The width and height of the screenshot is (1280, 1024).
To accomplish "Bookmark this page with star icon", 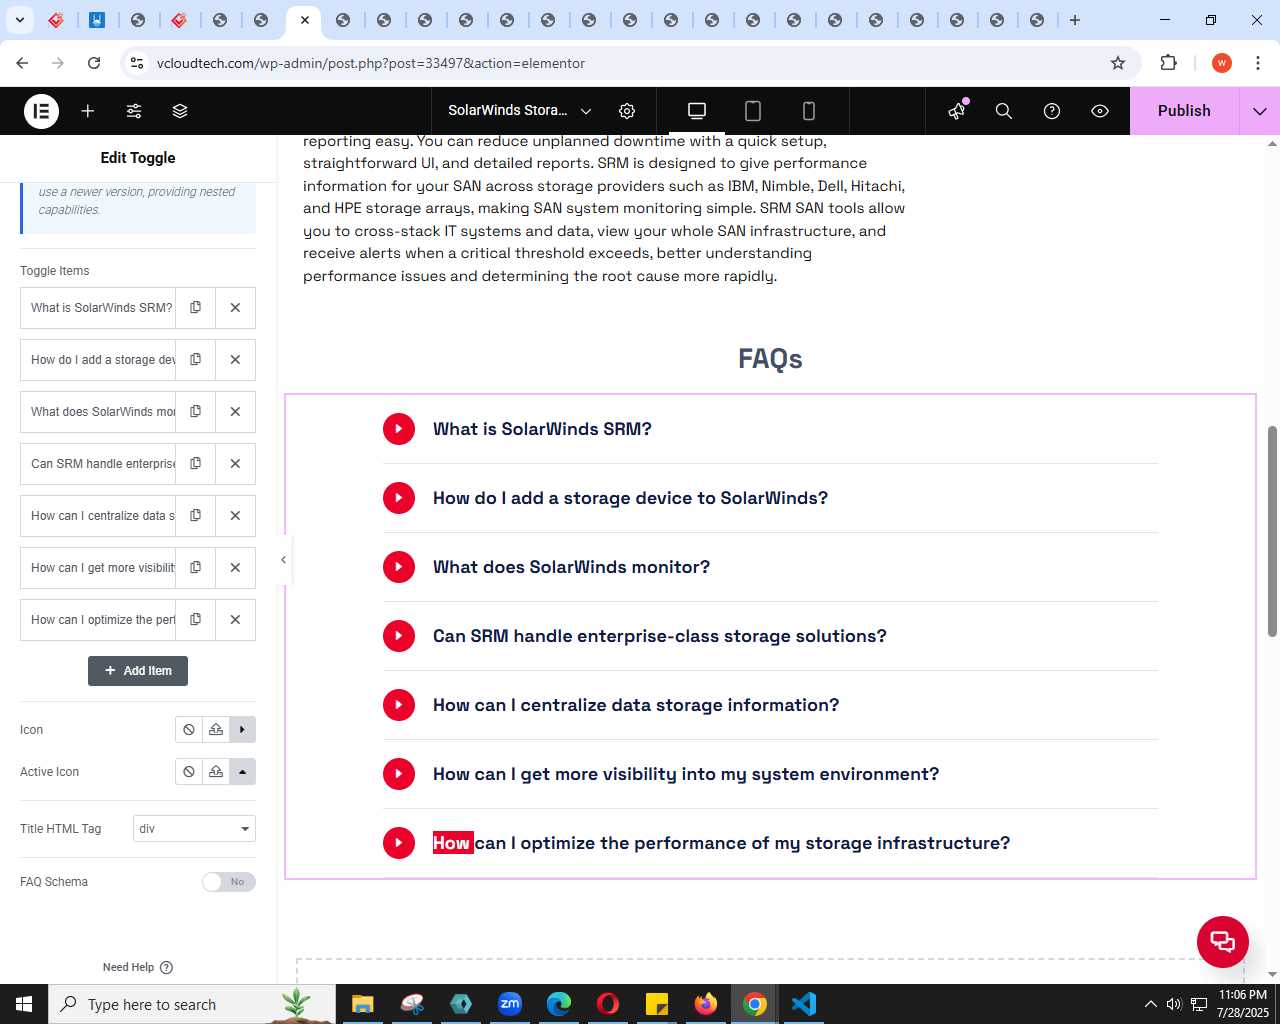I will click(x=1118, y=63).
